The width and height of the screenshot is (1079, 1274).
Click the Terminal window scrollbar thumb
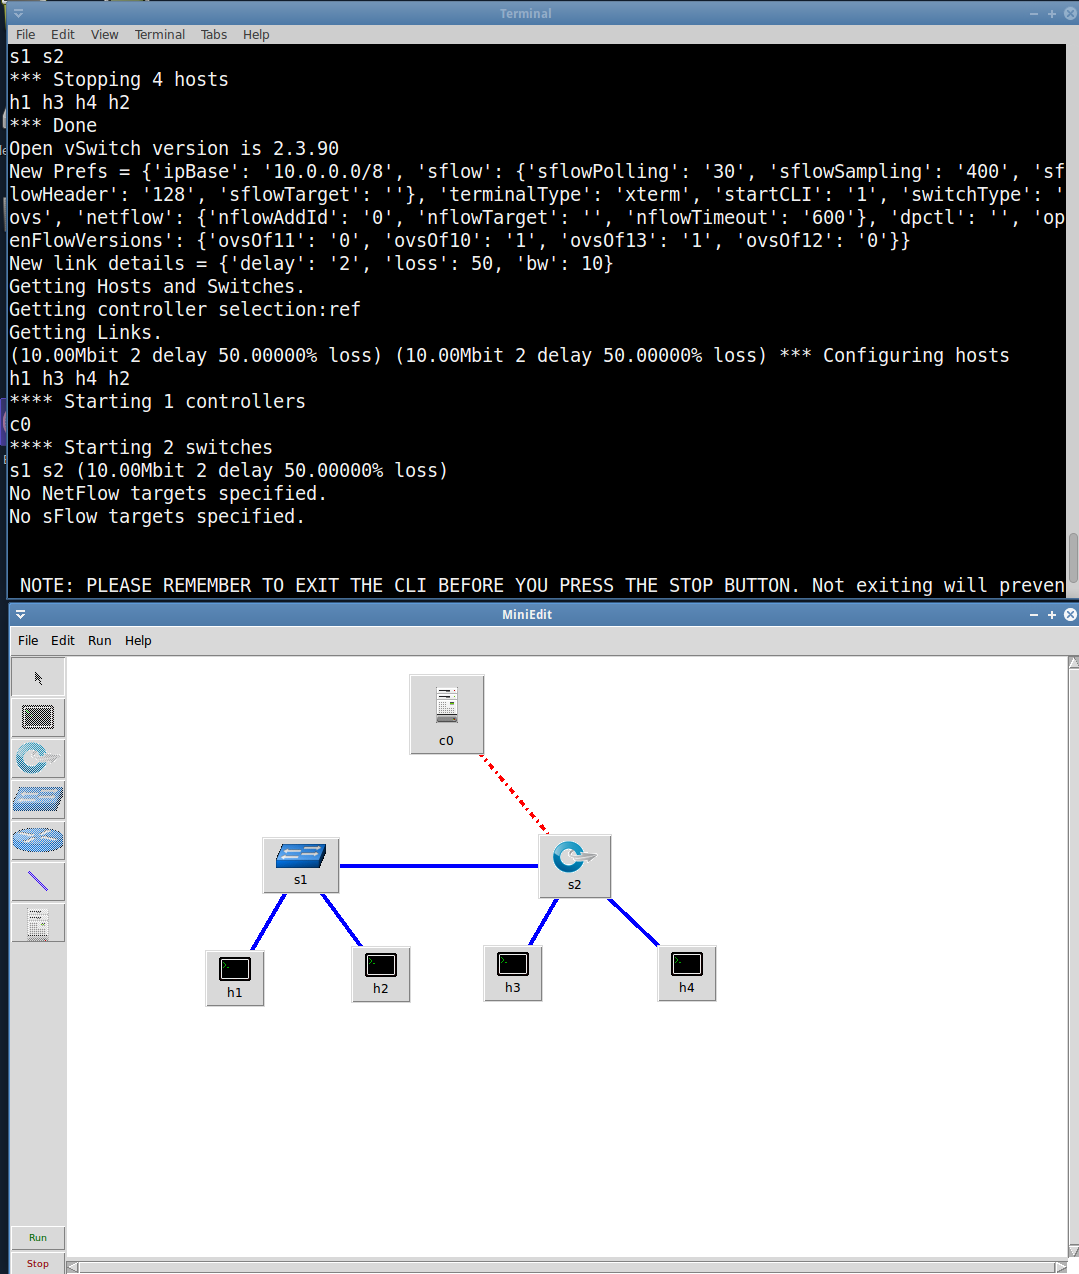[1073, 557]
